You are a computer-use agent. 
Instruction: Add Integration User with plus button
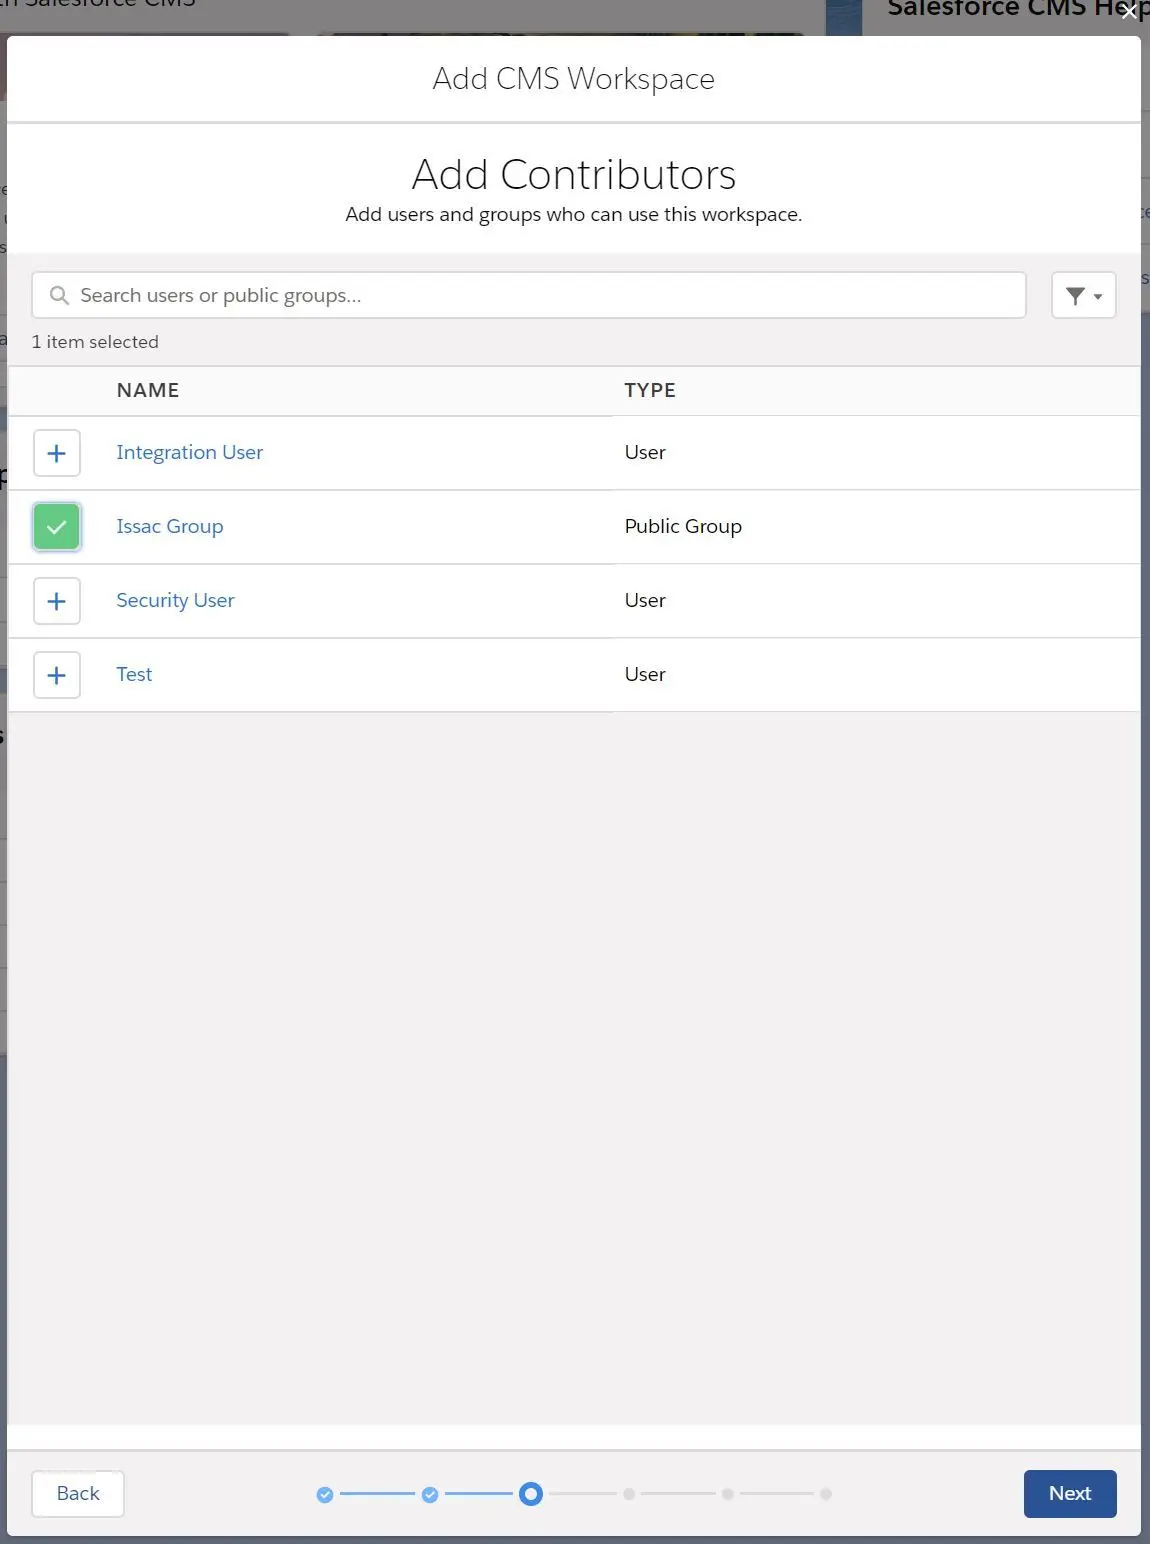pos(57,453)
